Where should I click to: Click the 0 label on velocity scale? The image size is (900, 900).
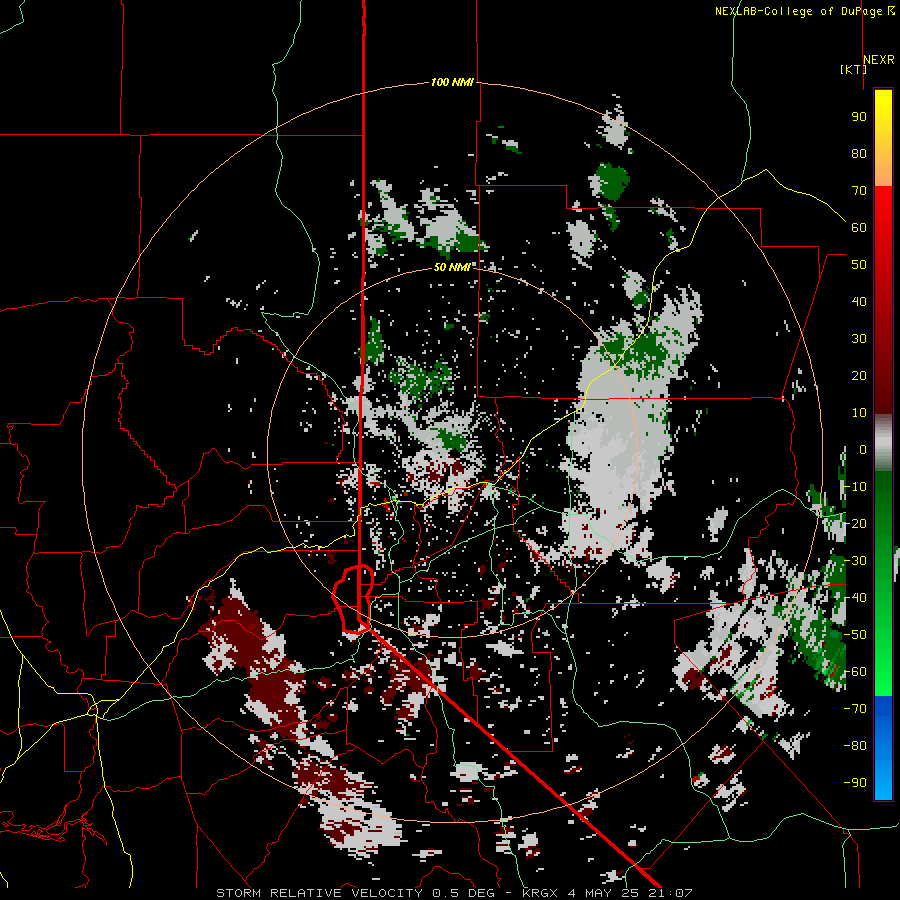coord(863,450)
